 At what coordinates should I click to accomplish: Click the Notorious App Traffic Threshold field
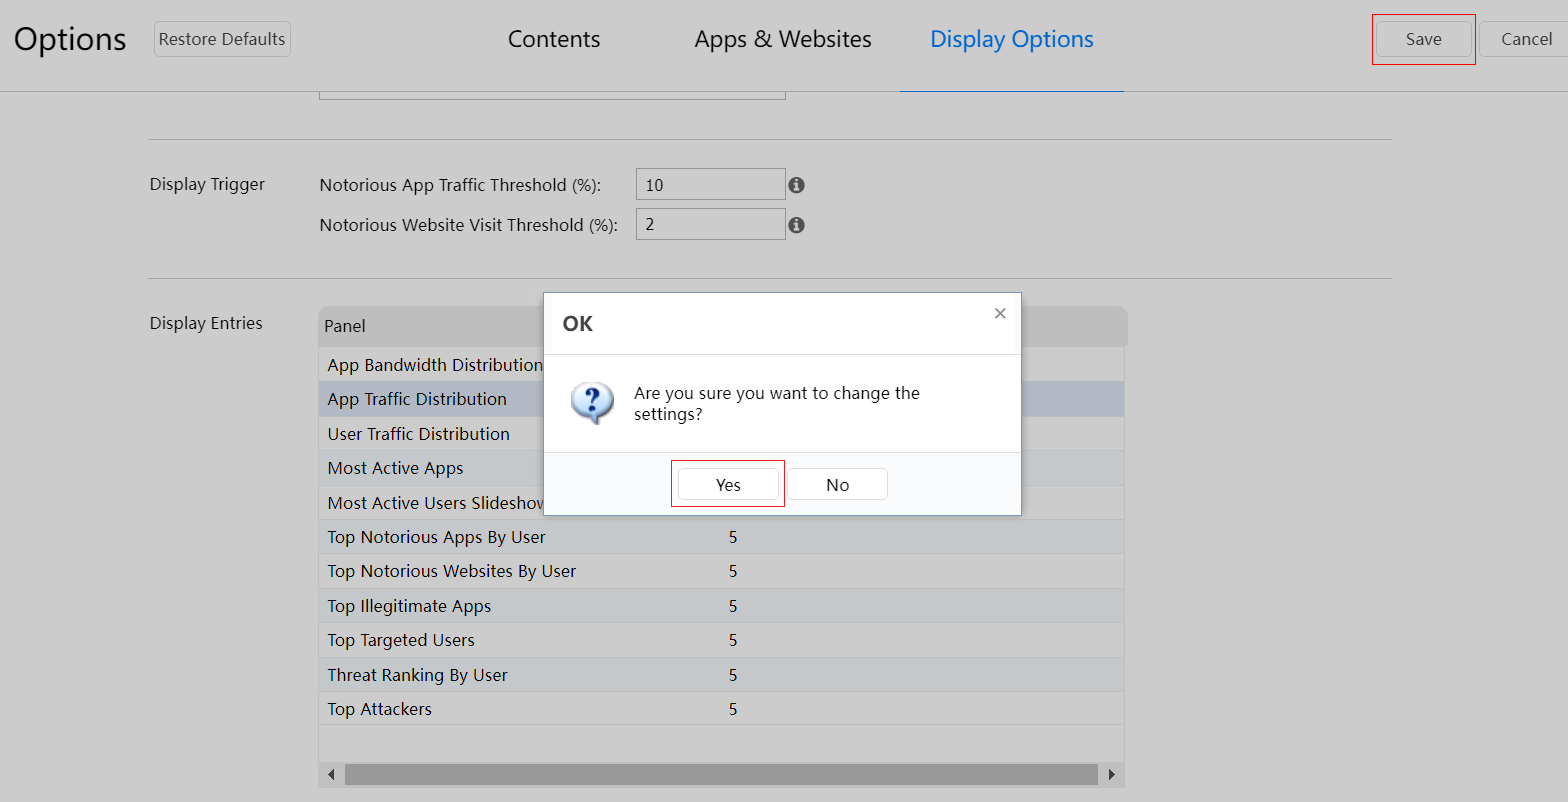click(710, 185)
